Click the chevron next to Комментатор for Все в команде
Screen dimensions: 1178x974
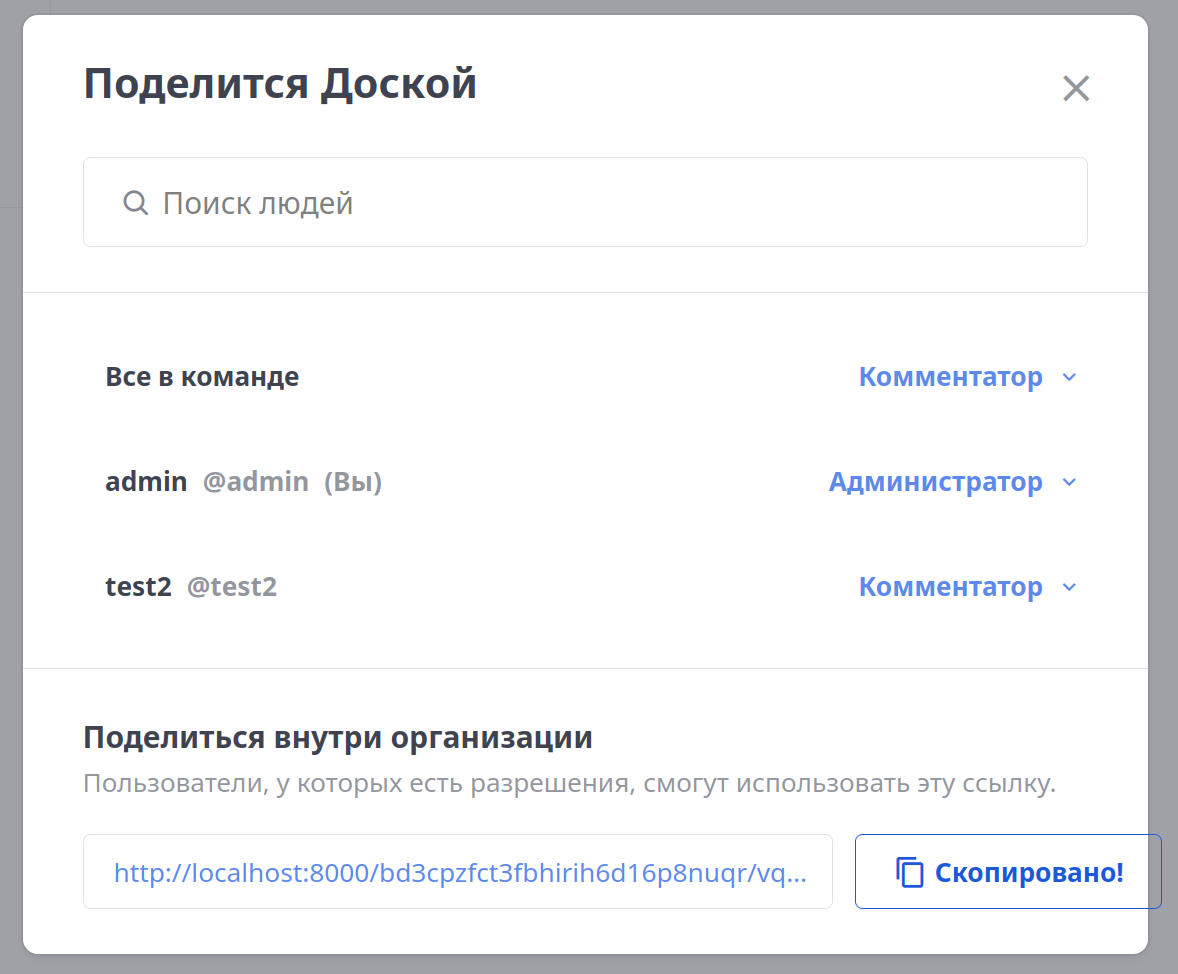[x=1069, y=377]
